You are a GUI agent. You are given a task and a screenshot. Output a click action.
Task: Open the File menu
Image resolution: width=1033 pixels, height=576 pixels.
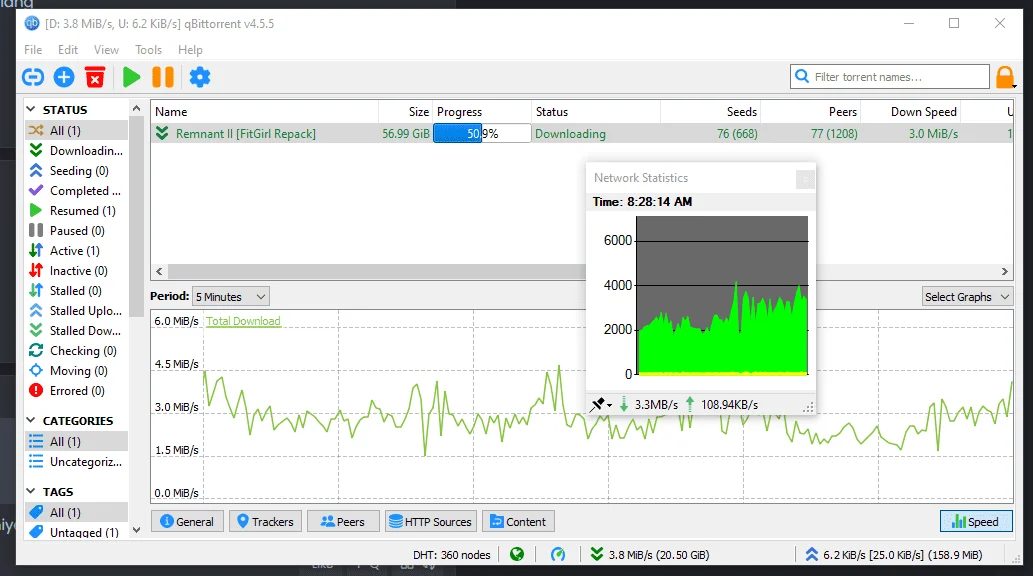click(x=33, y=49)
